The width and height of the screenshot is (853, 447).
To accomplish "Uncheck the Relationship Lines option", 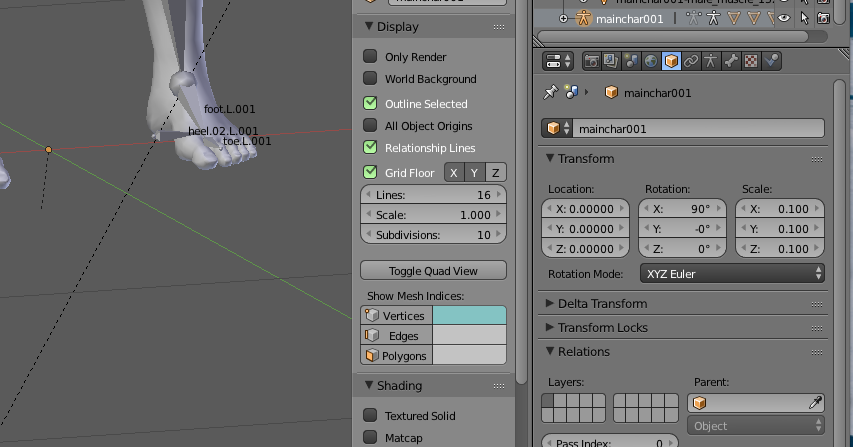I will [x=370, y=147].
